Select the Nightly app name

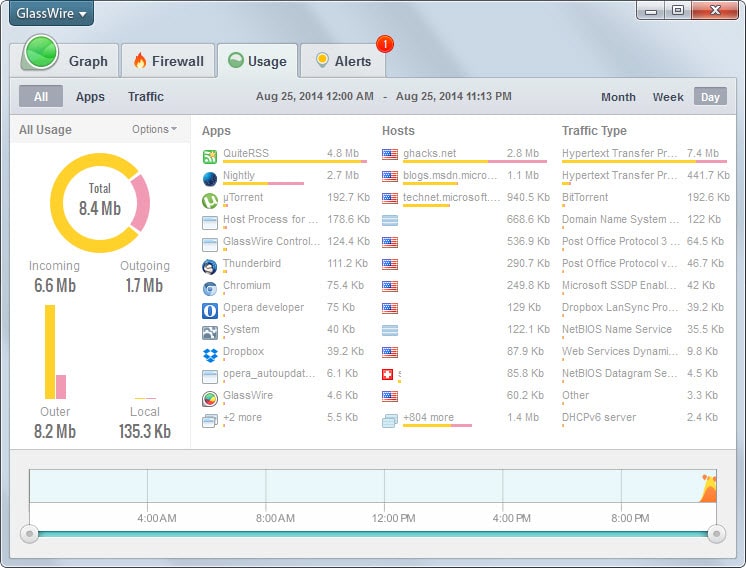239,175
